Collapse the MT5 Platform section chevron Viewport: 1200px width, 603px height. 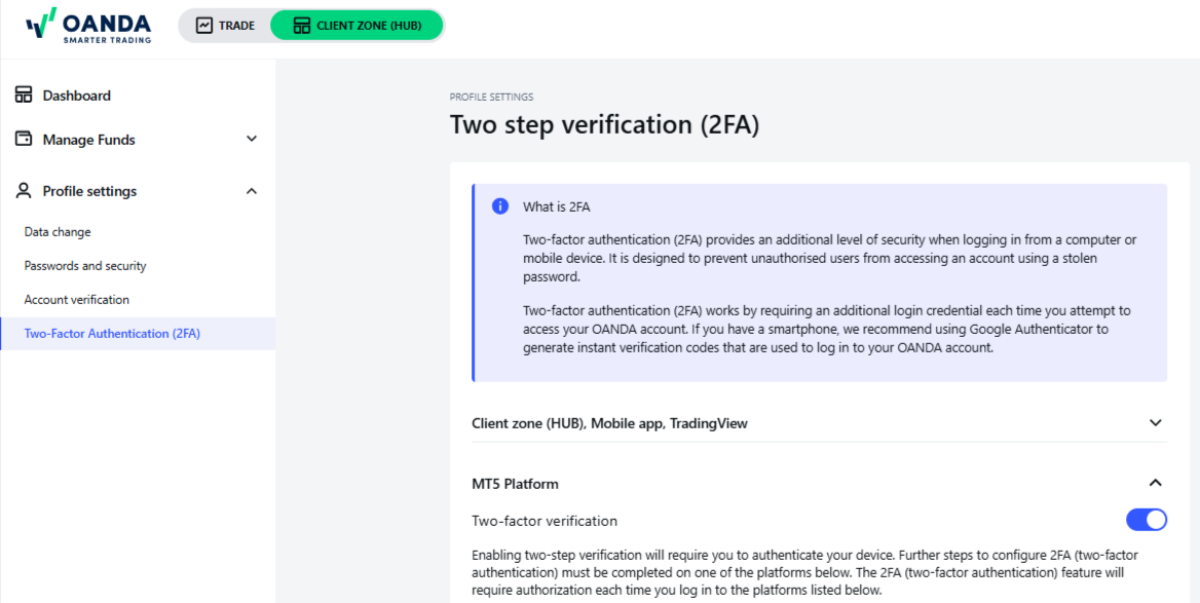(x=1156, y=483)
